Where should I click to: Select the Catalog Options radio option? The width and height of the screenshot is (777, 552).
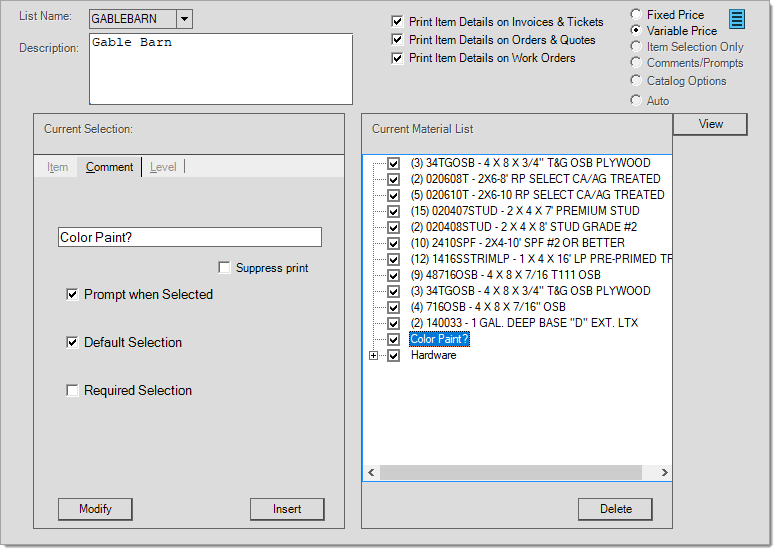click(636, 81)
